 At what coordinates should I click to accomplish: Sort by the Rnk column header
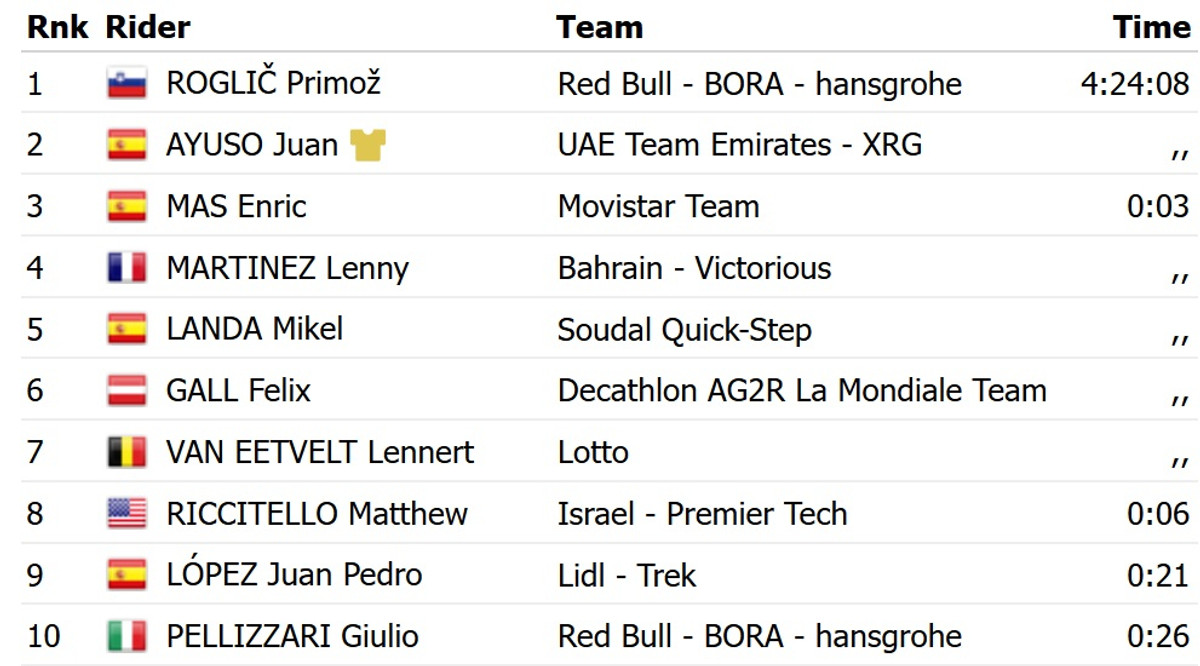(x=58, y=27)
